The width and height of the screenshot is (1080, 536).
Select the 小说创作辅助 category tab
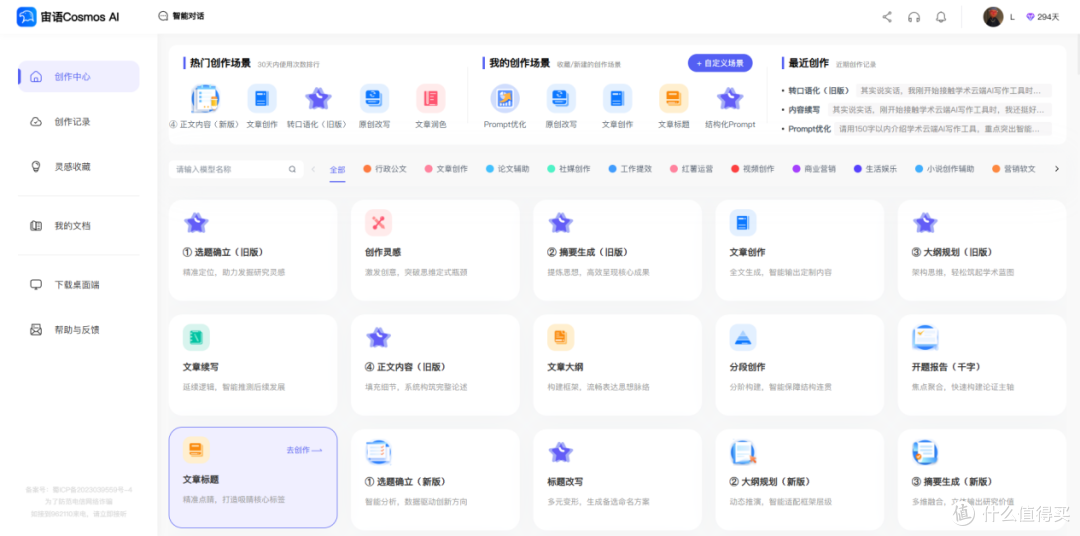pos(945,169)
